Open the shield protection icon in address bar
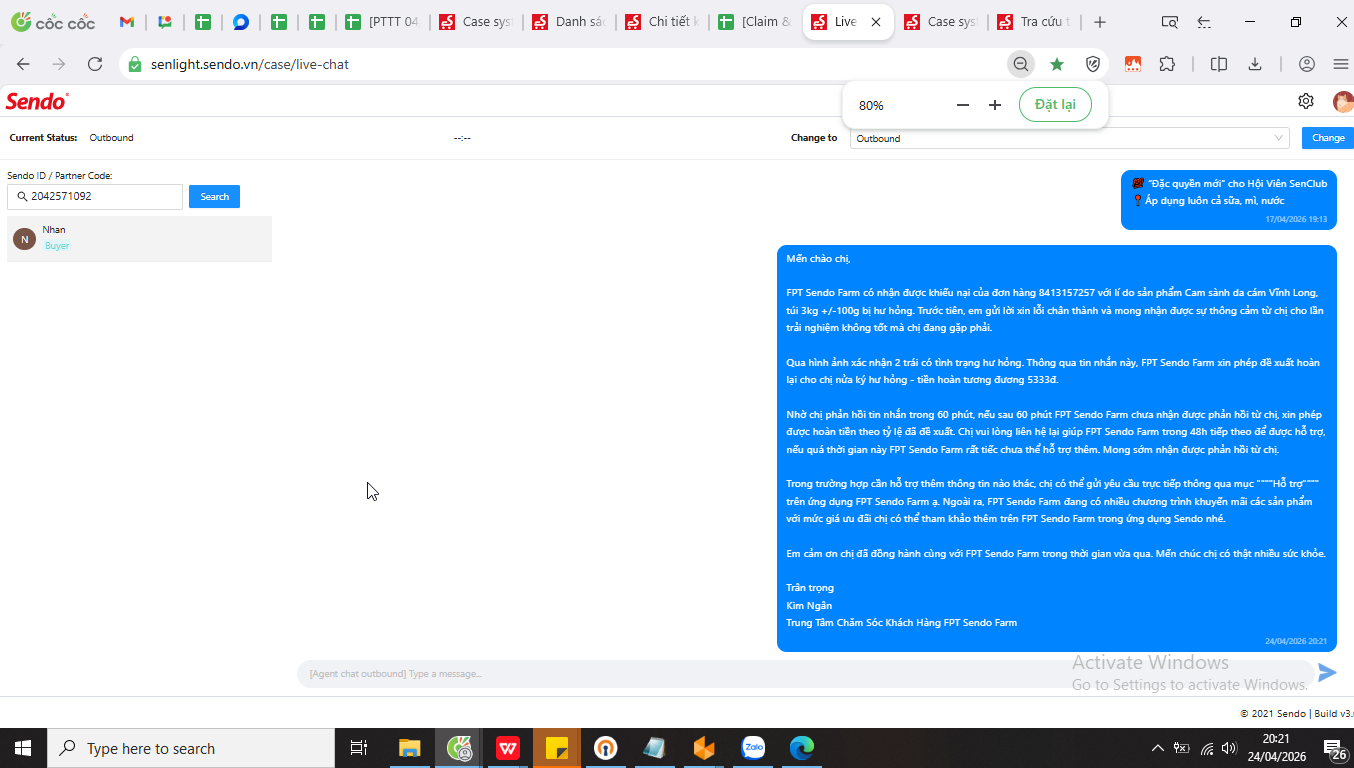This screenshot has width=1354, height=768. (1093, 64)
